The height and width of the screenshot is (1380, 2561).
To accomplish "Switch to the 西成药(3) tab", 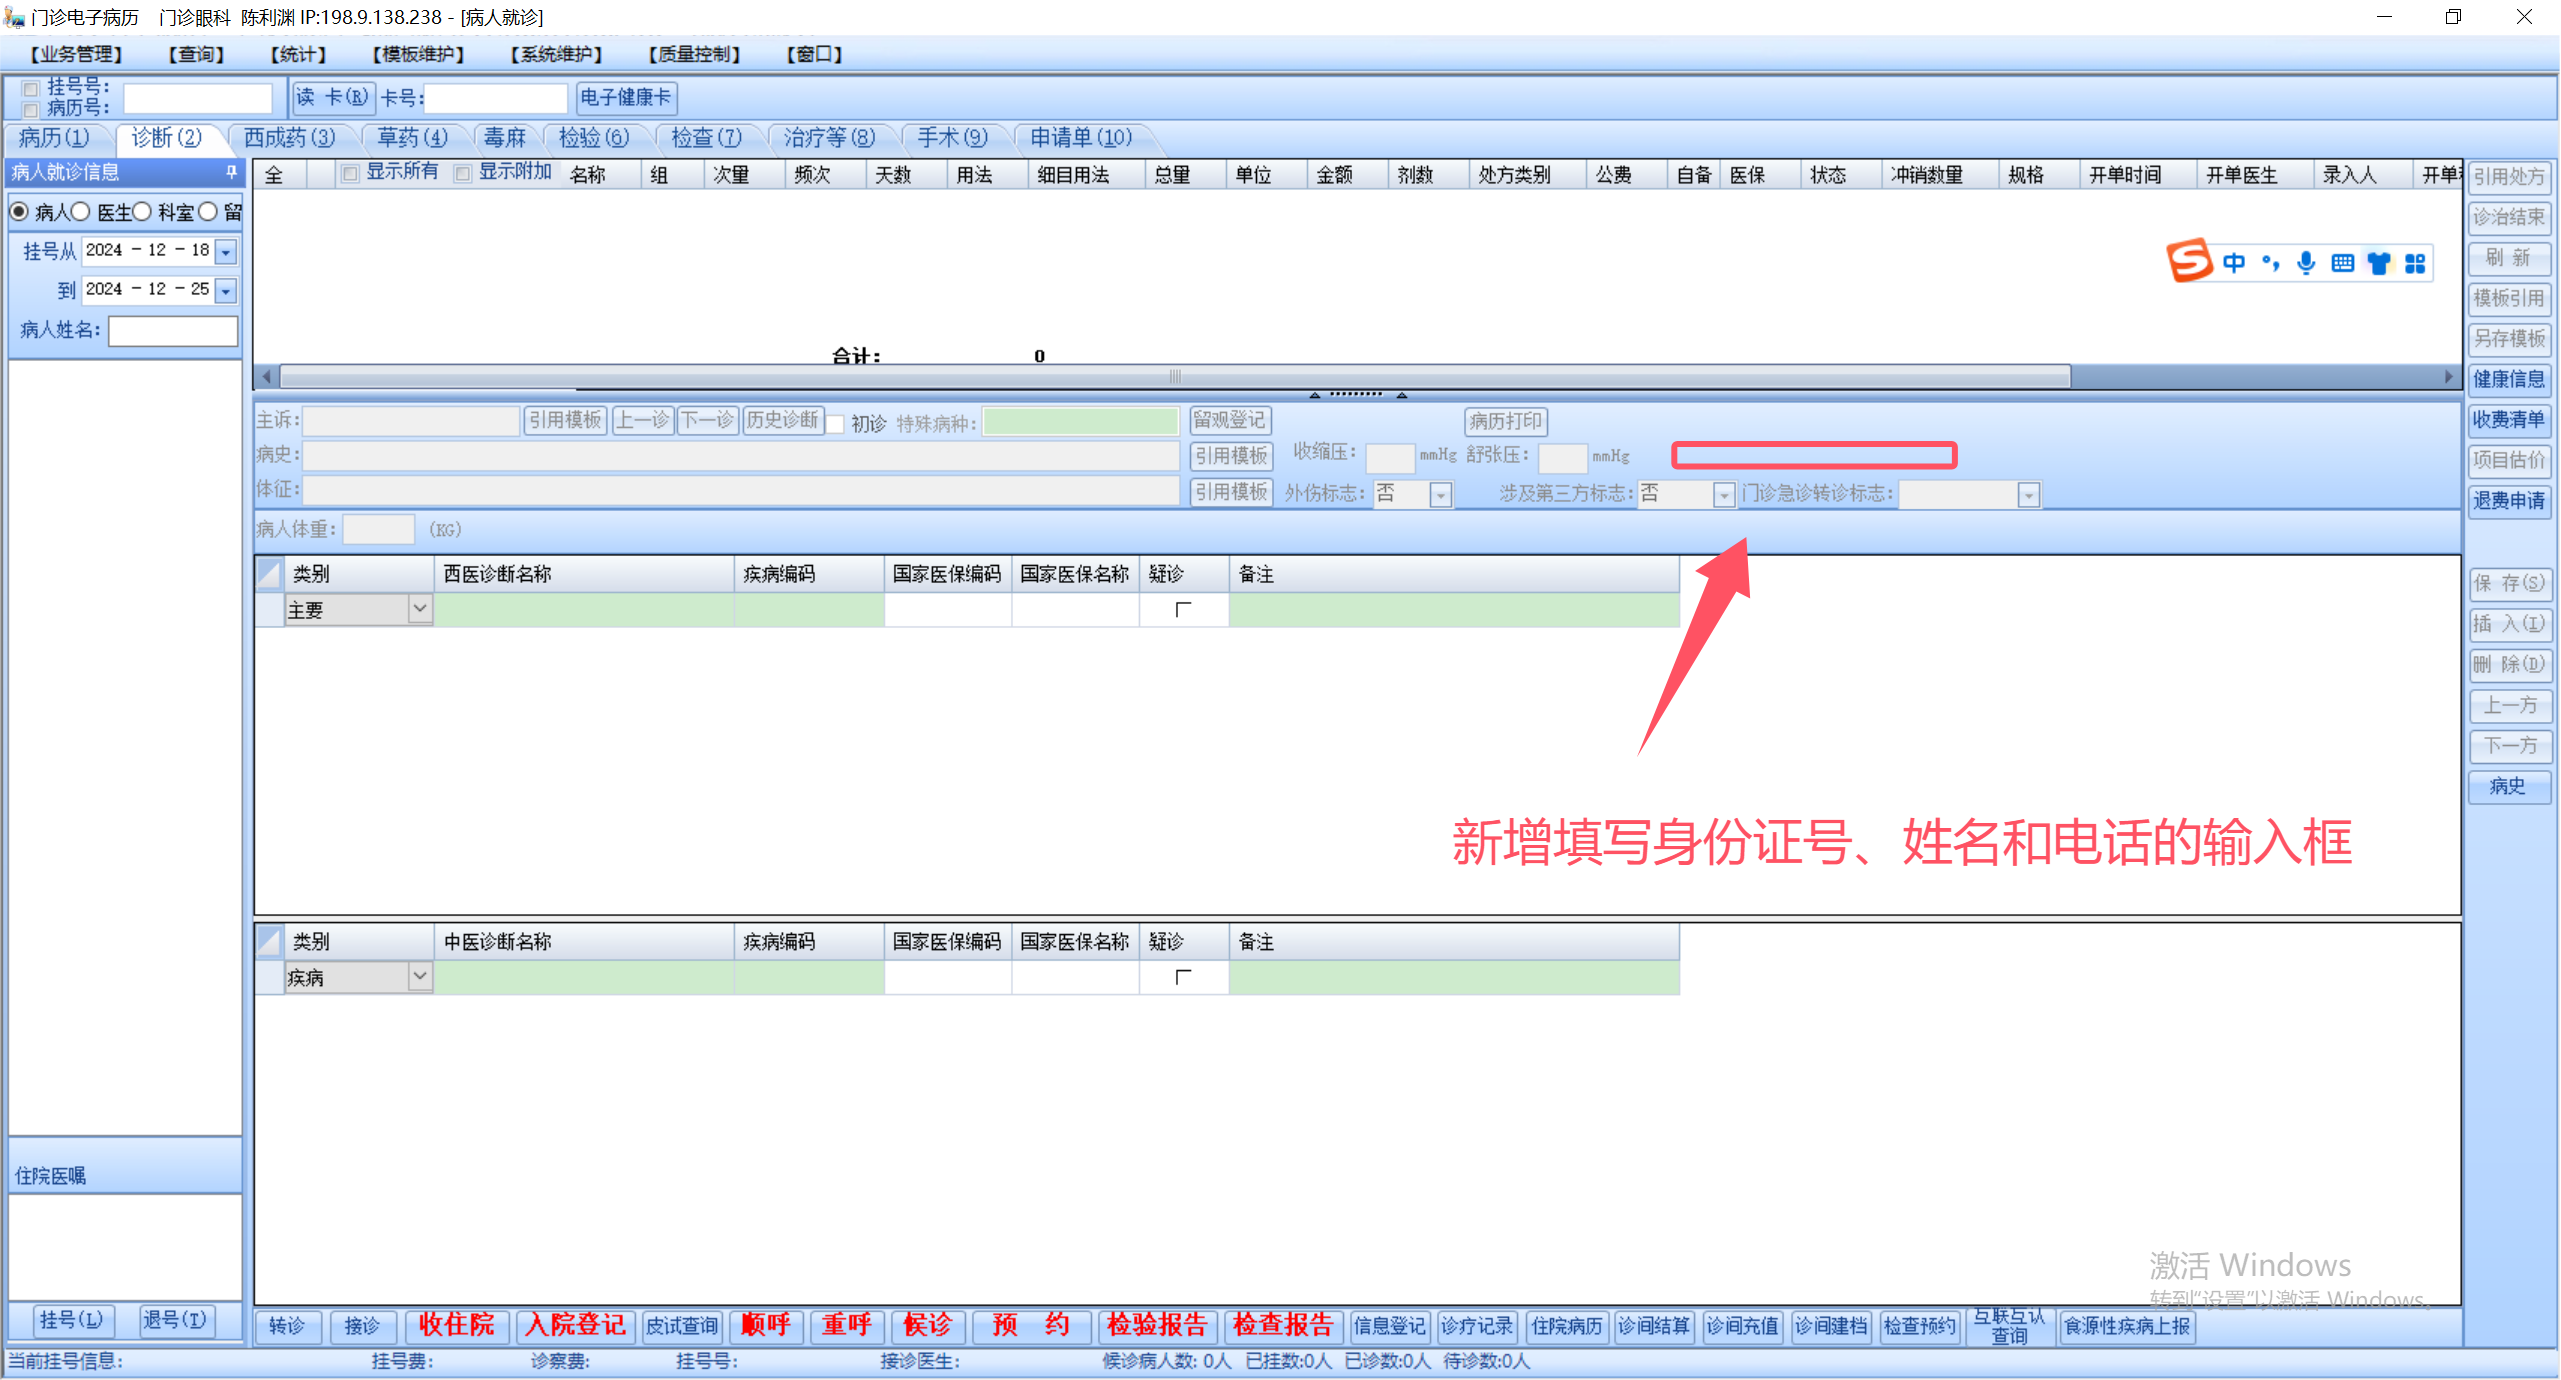I will [x=289, y=138].
